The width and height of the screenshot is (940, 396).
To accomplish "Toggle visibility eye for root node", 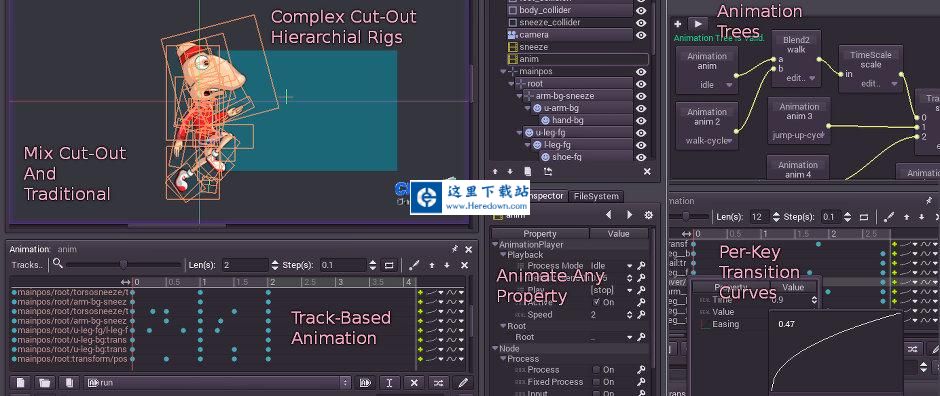I will click(x=641, y=84).
